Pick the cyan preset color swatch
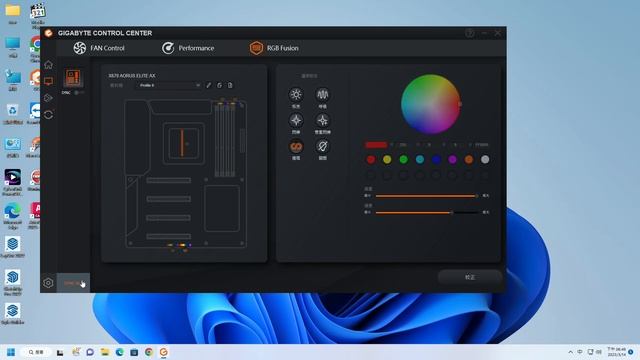This screenshot has width=640, height=360. 420,160
